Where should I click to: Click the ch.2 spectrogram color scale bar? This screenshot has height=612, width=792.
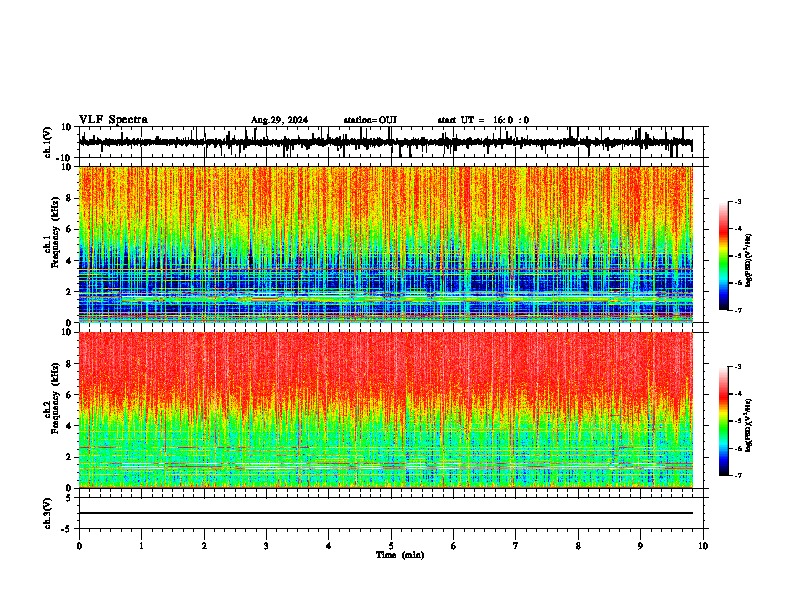pyautogui.click(x=724, y=421)
